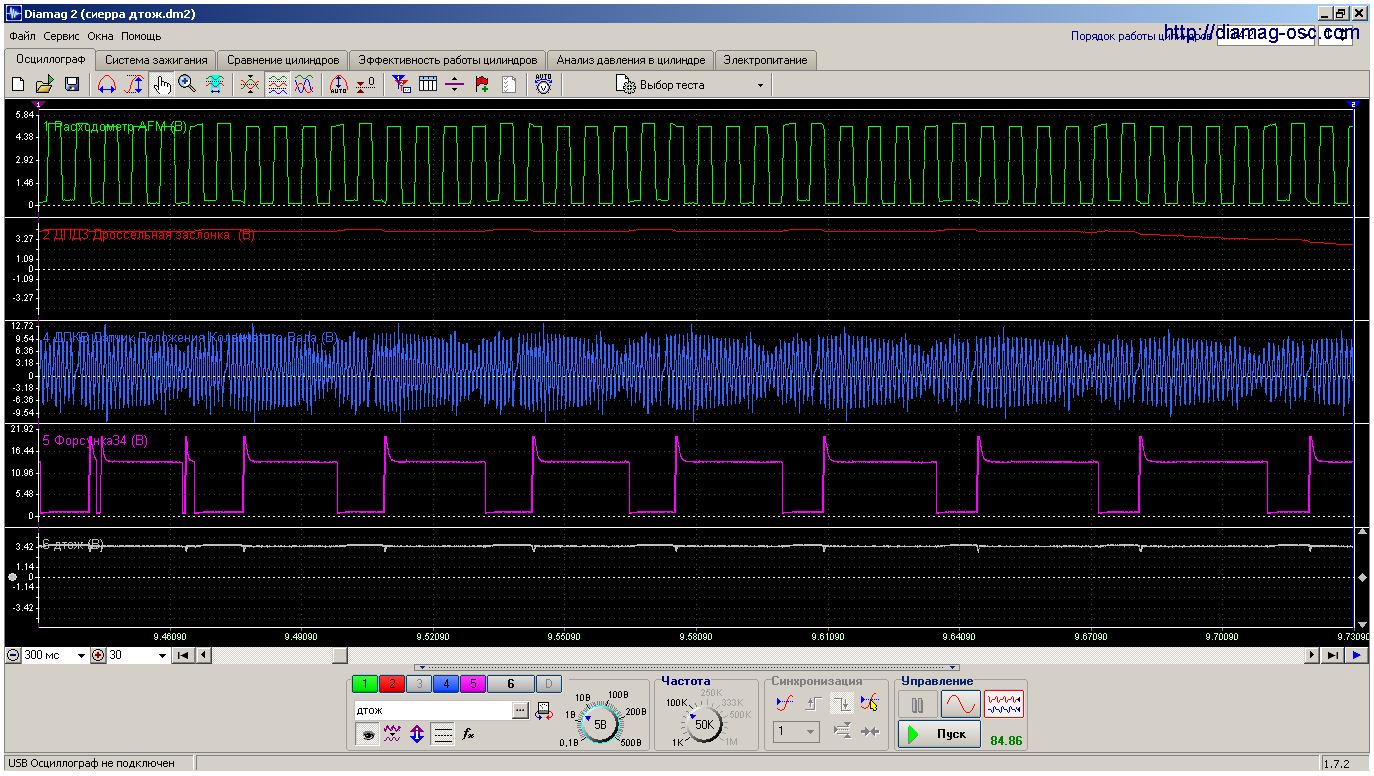Viewport: 1374px width, 776px height.
Task: Toggle green channel 1 button
Action: coord(367,684)
